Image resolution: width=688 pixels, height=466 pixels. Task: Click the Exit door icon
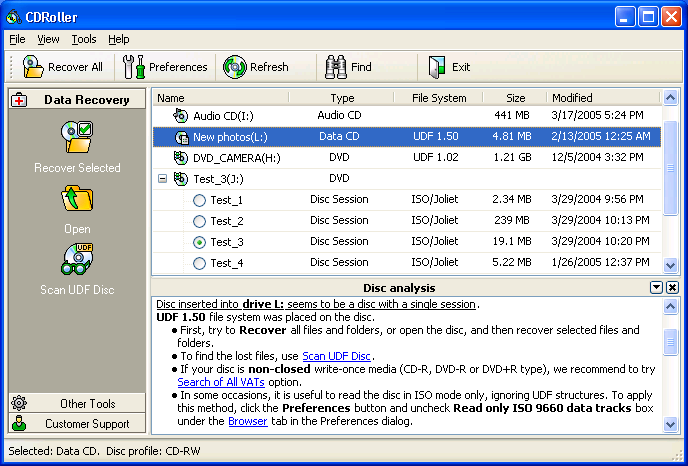click(x=436, y=67)
